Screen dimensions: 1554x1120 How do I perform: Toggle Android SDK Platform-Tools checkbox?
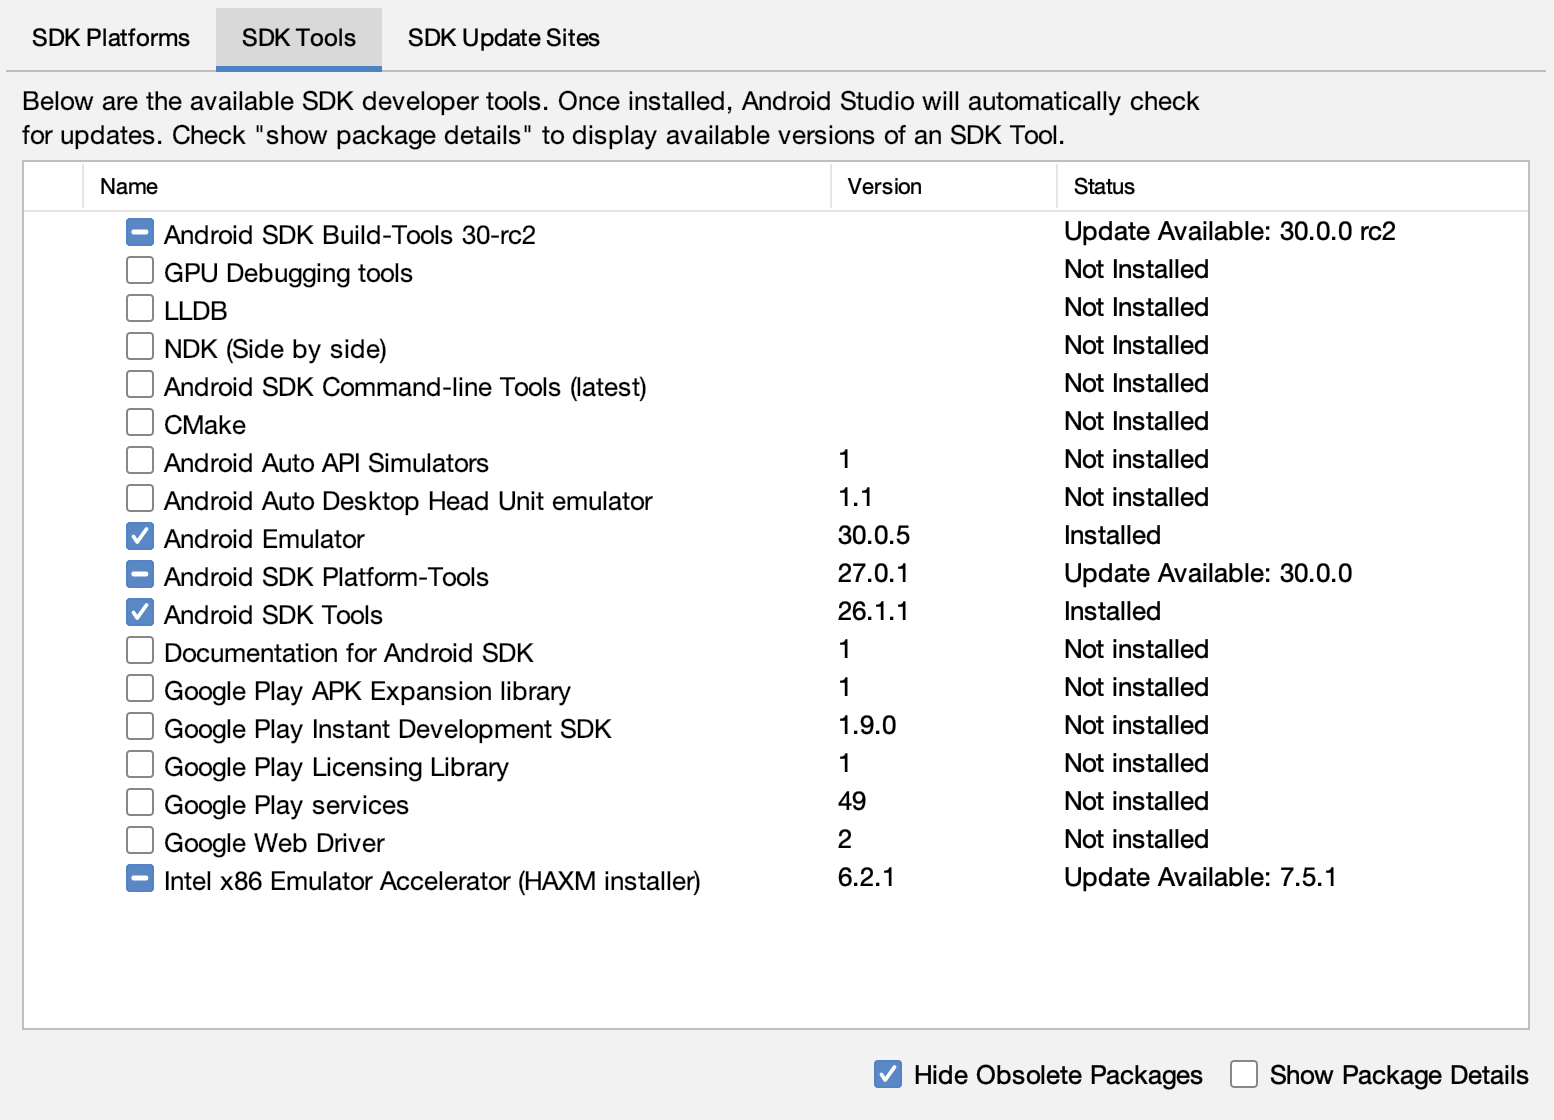coord(140,575)
